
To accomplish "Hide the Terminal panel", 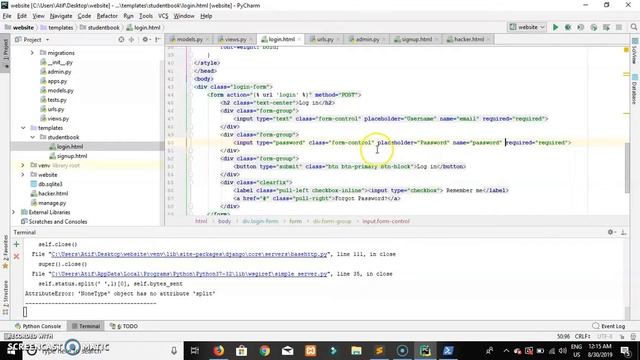I will point(624,232).
